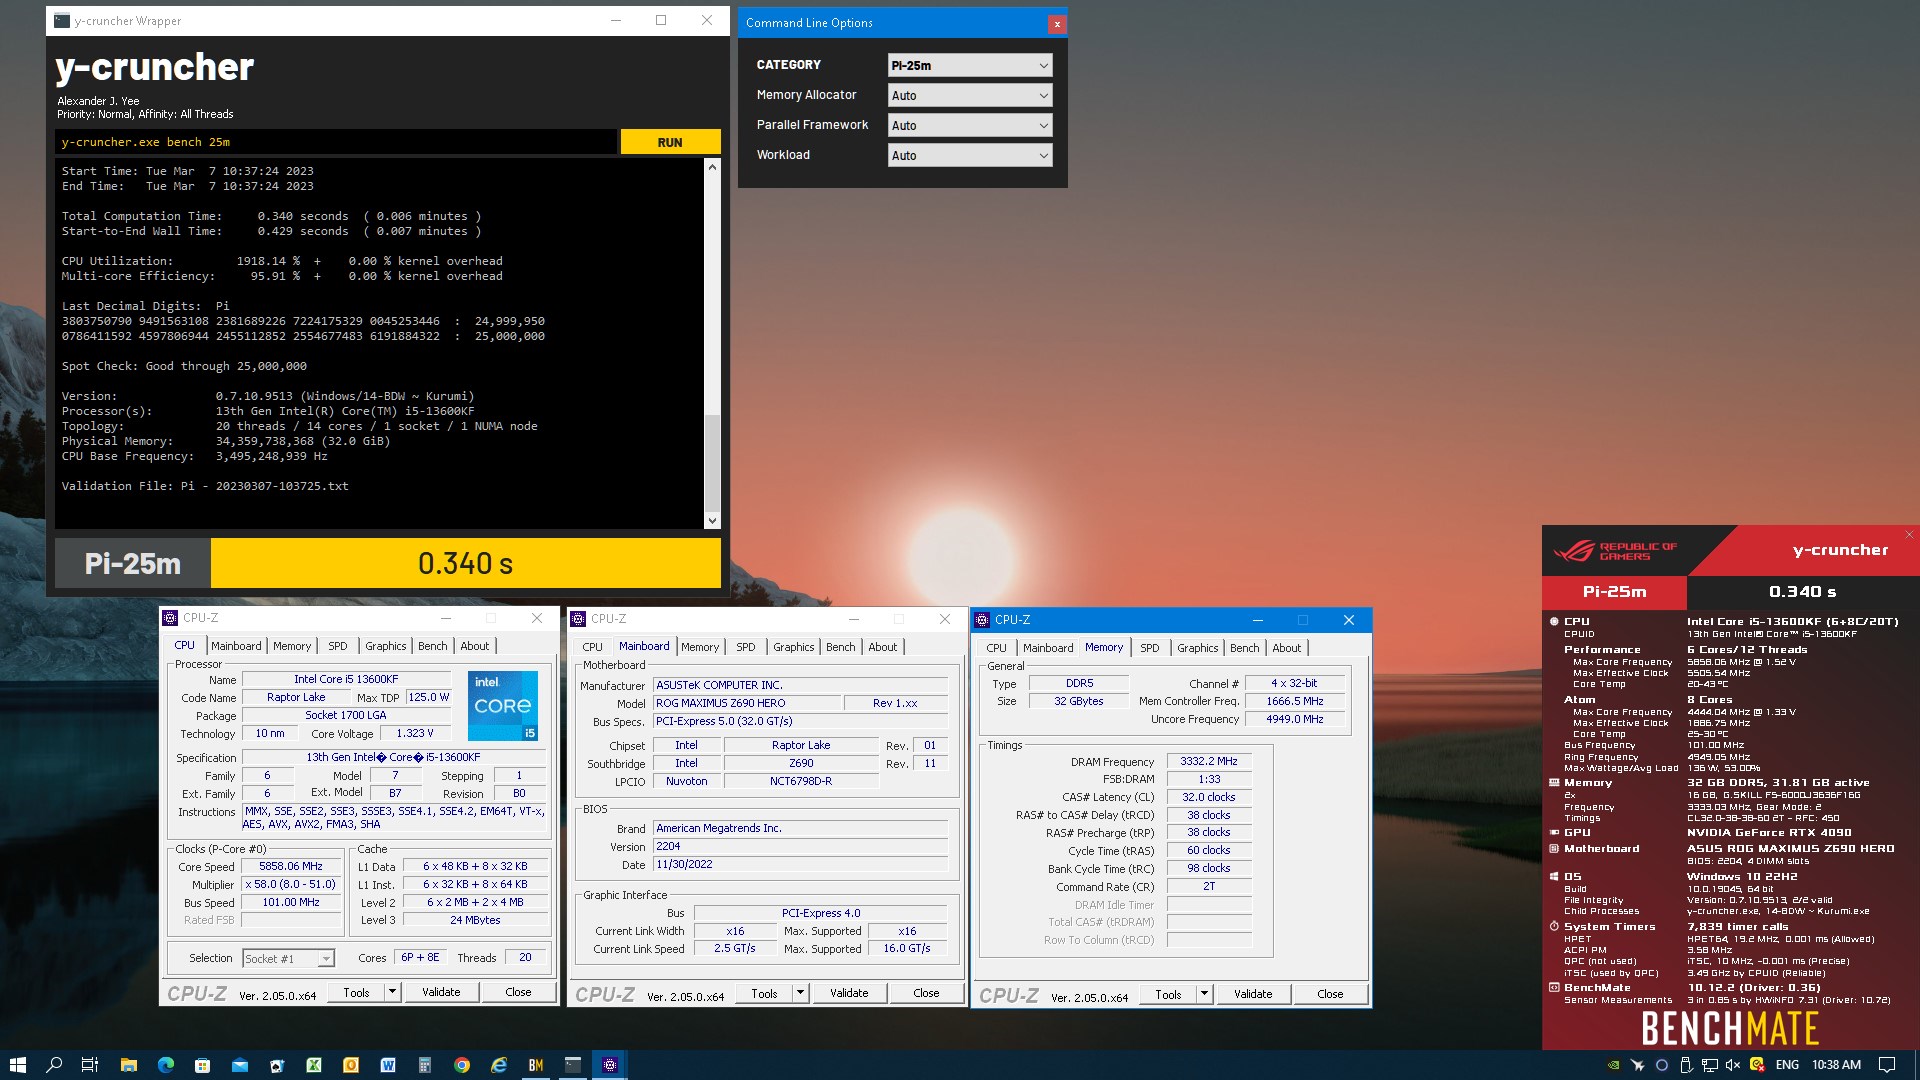
Task: Switch to y-cruncher console taskbar icon
Action: pyautogui.click(x=573, y=1065)
